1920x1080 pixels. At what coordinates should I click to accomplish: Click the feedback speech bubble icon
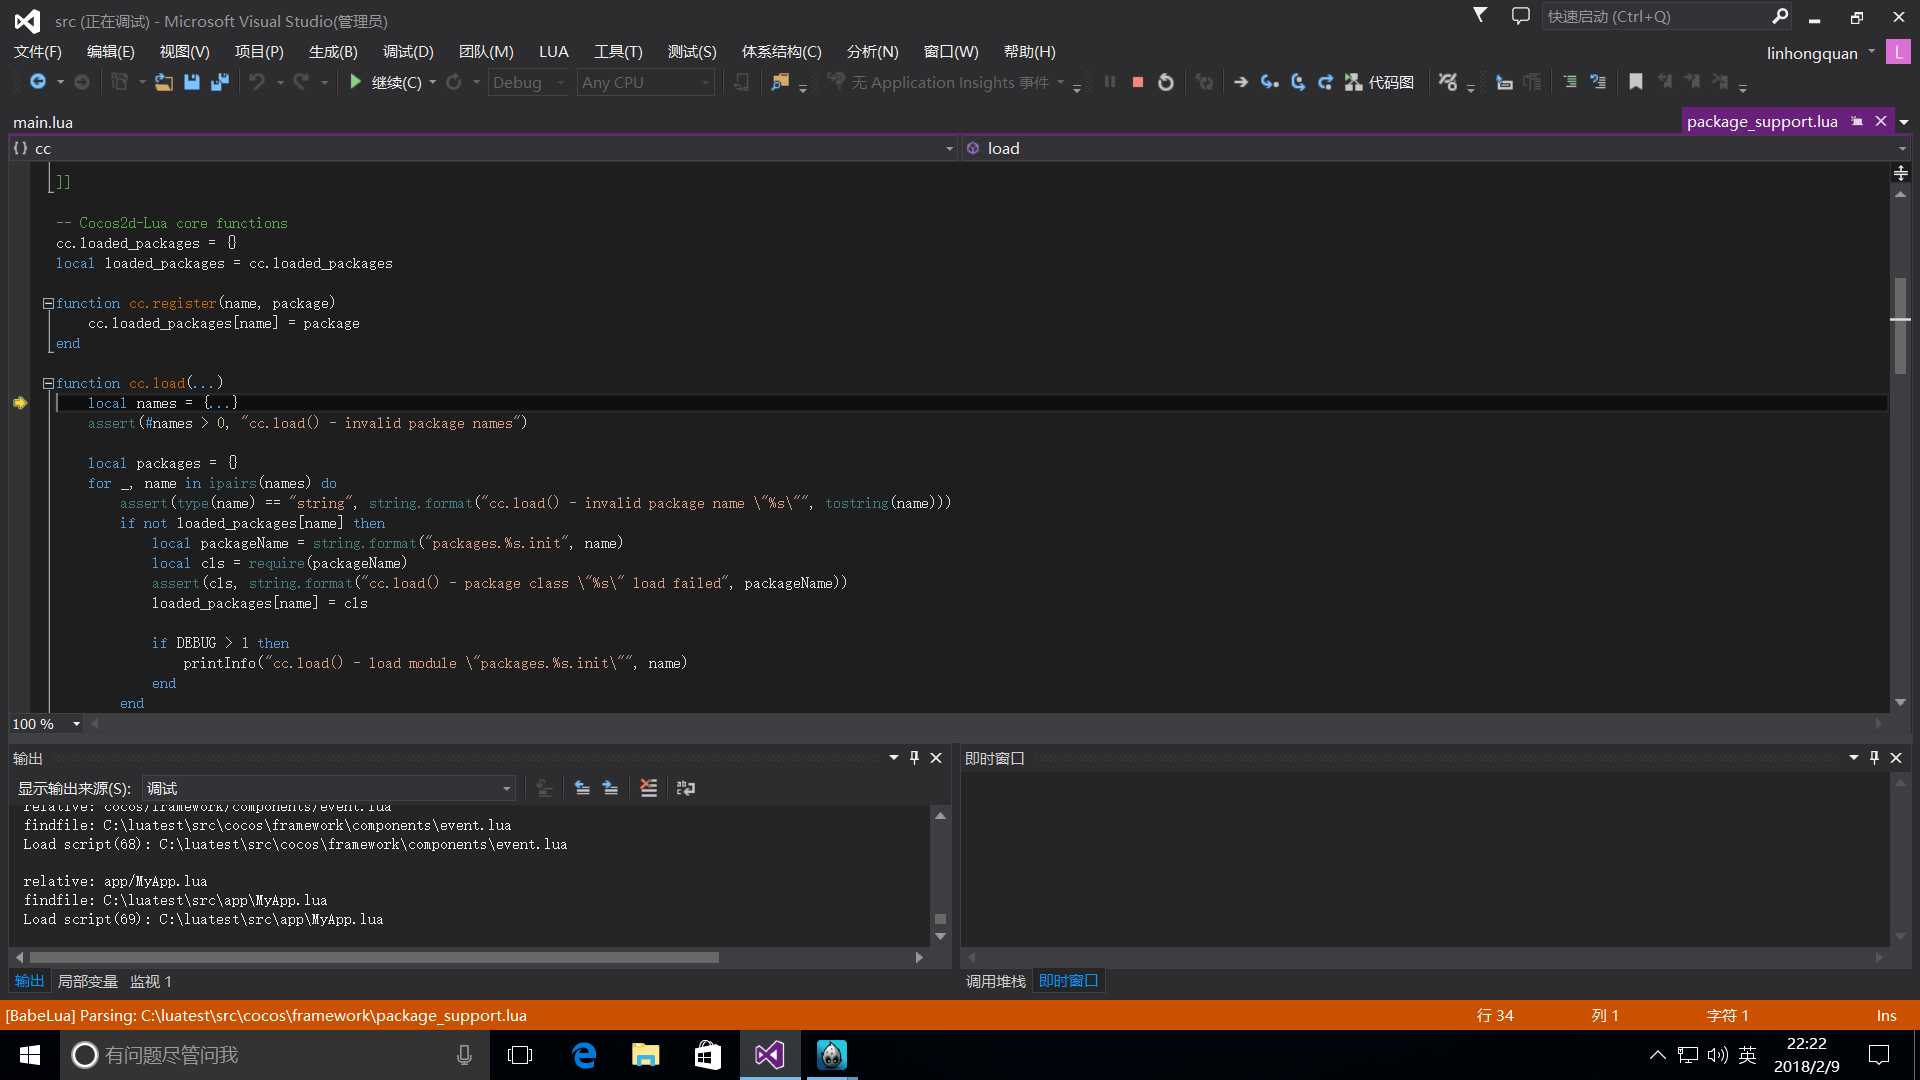pos(1520,16)
